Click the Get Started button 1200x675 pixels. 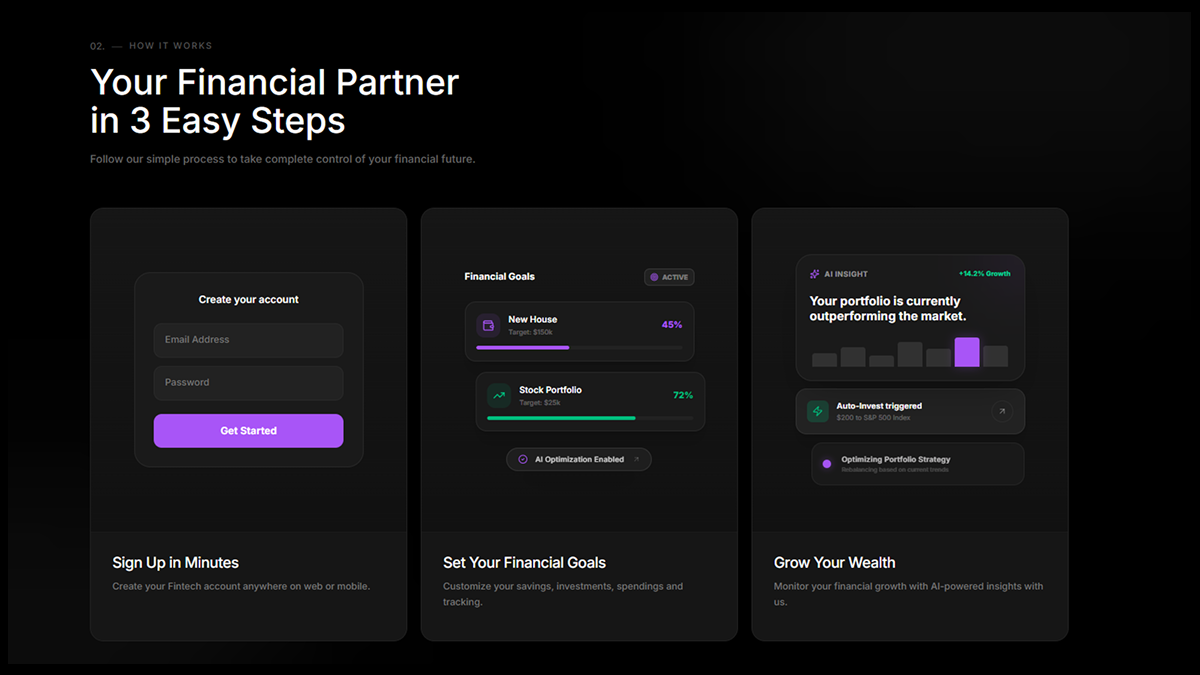[248, 431]
